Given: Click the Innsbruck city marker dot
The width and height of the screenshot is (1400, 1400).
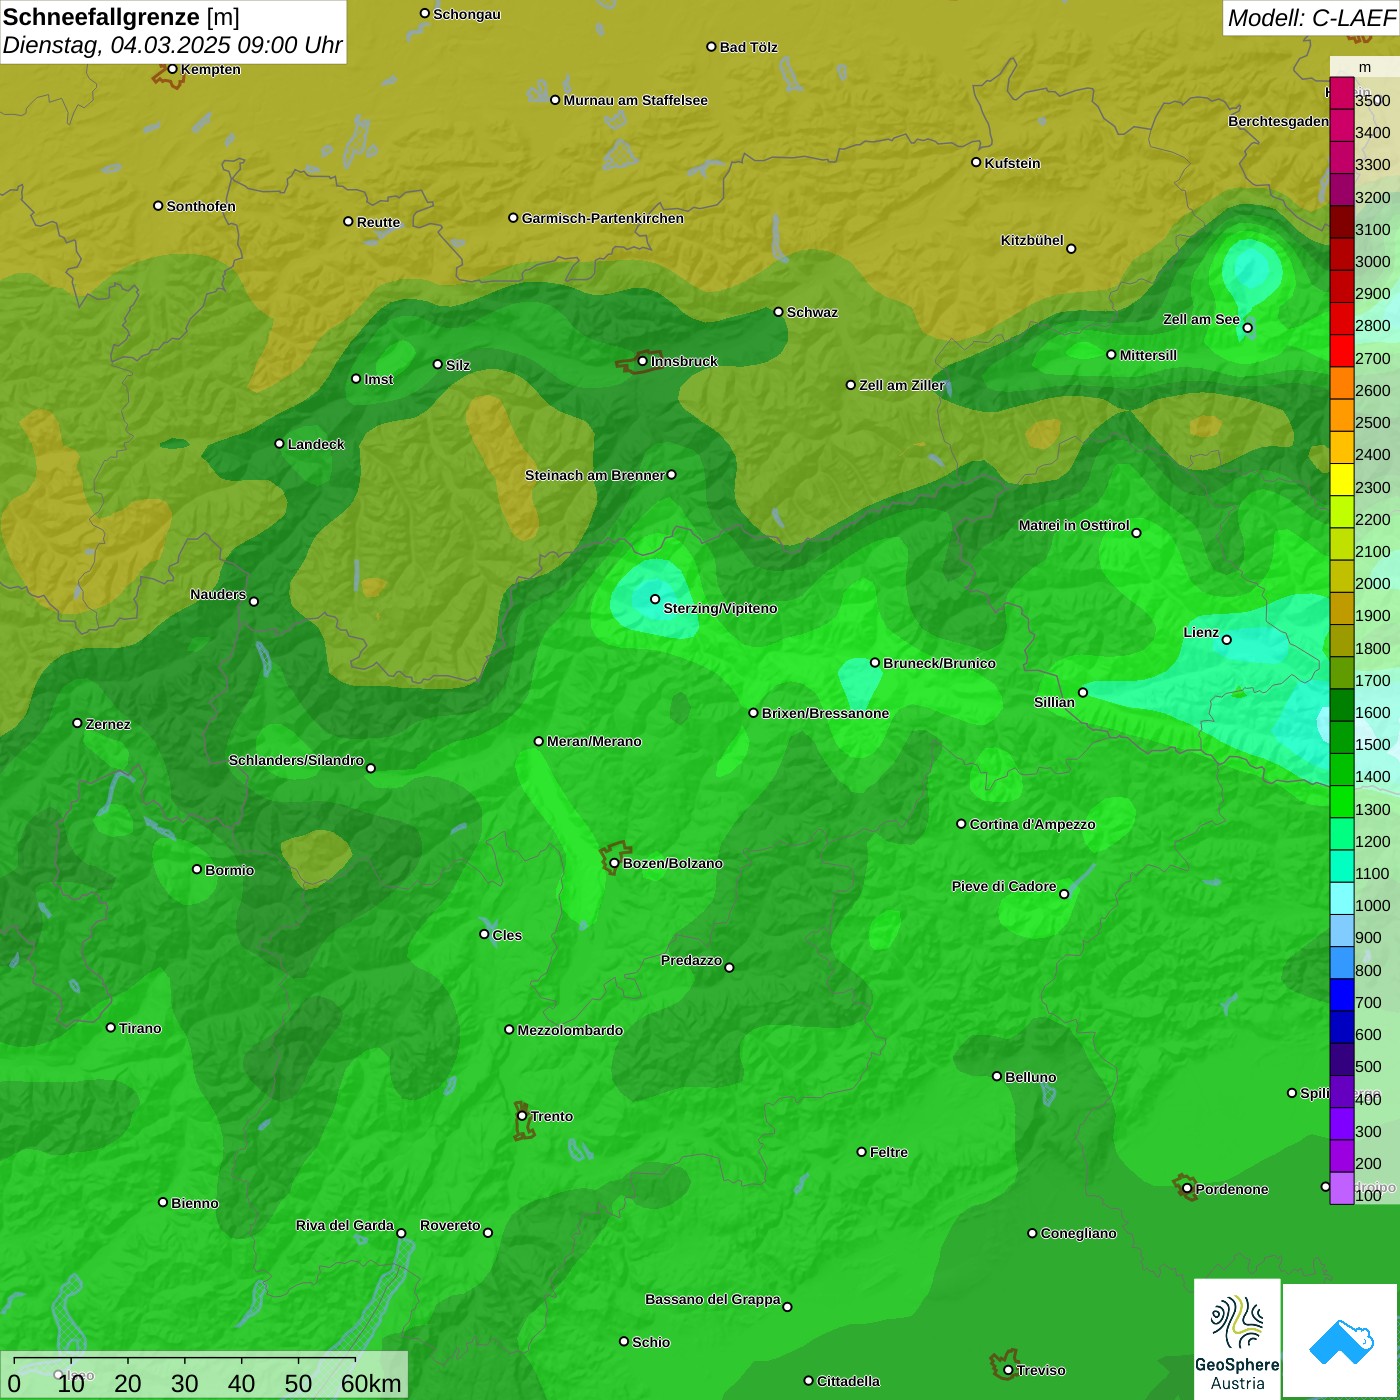Looking at the screenshot, I should [x=643, y=361].
